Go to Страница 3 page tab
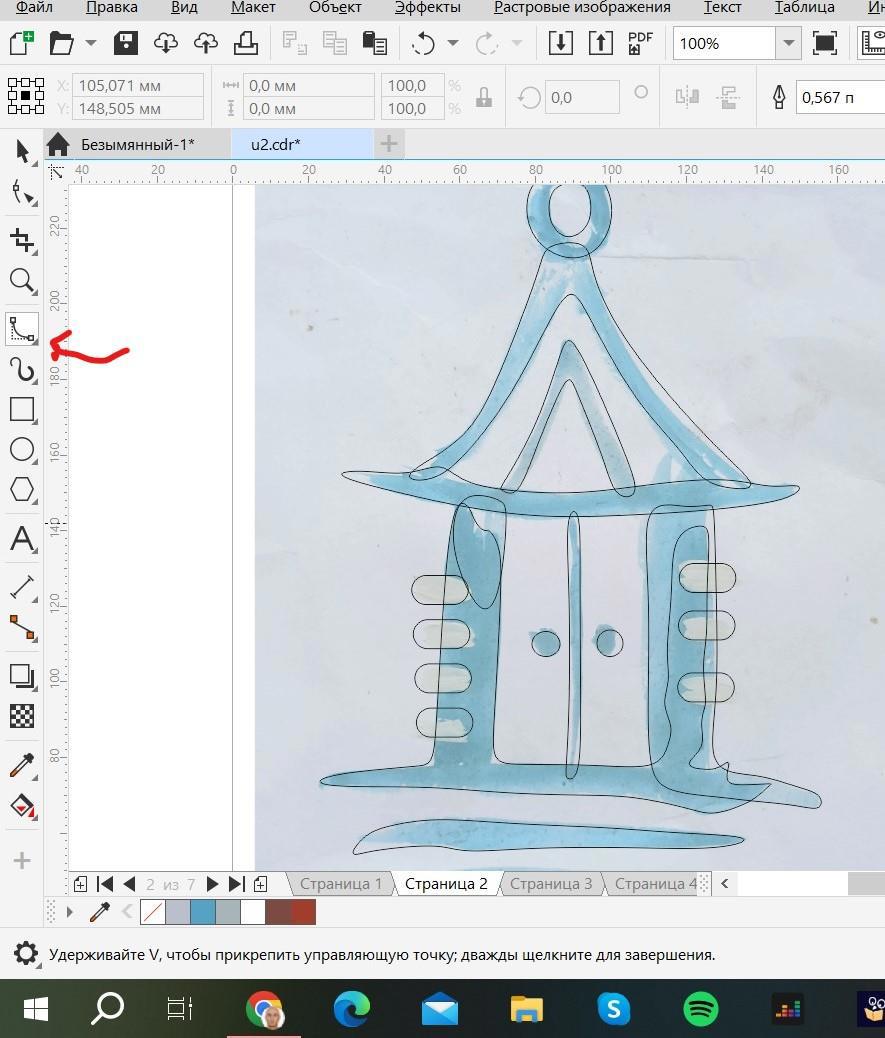 point(551,883)
